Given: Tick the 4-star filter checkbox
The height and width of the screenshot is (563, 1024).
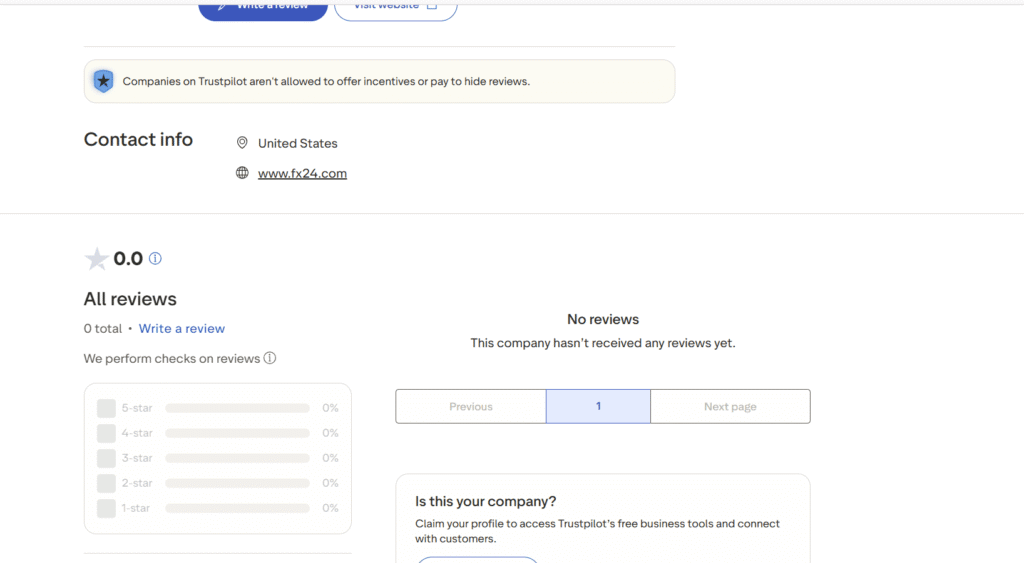Looking at the screenshot, I should pyautogui.click(x=106, y=433).
